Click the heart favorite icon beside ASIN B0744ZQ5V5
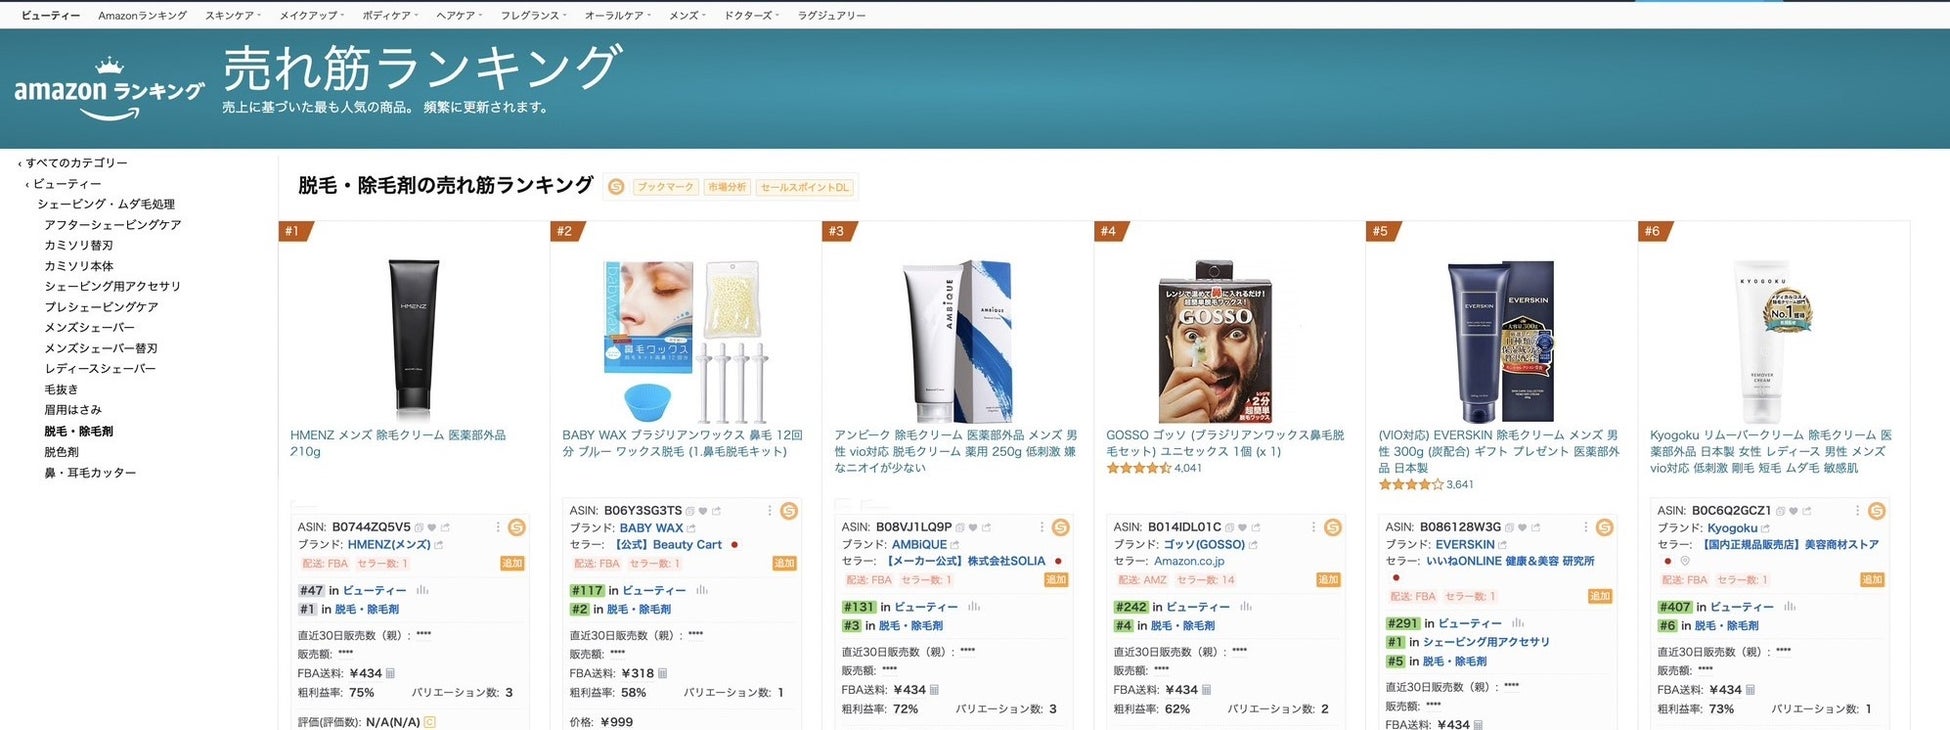Image resolution: width=1950 pixels, height=730 pixels. [432, 527]
